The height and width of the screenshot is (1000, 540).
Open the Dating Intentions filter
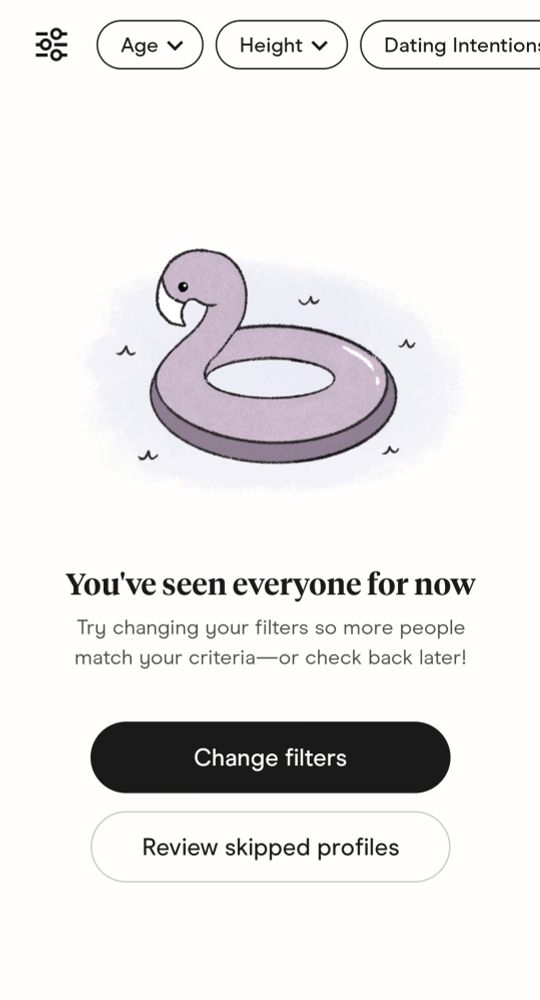click(x=450, y=45)
